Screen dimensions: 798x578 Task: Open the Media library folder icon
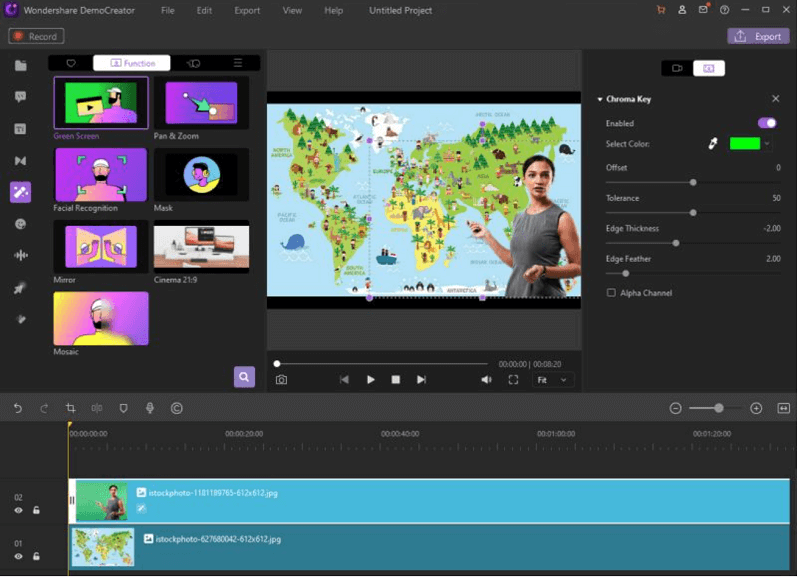(20, 65)
